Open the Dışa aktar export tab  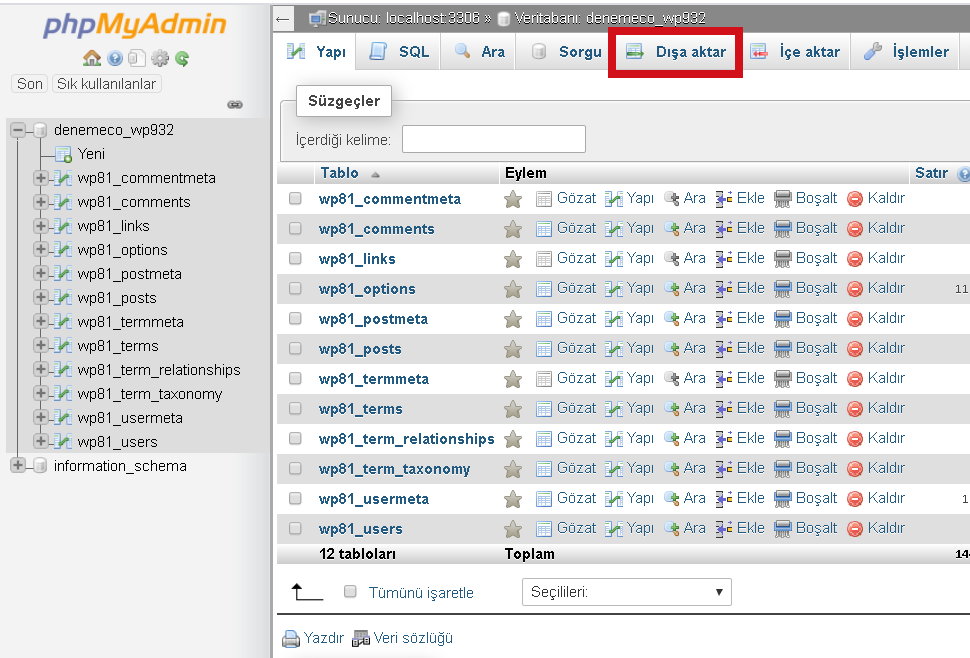(676, 52)
